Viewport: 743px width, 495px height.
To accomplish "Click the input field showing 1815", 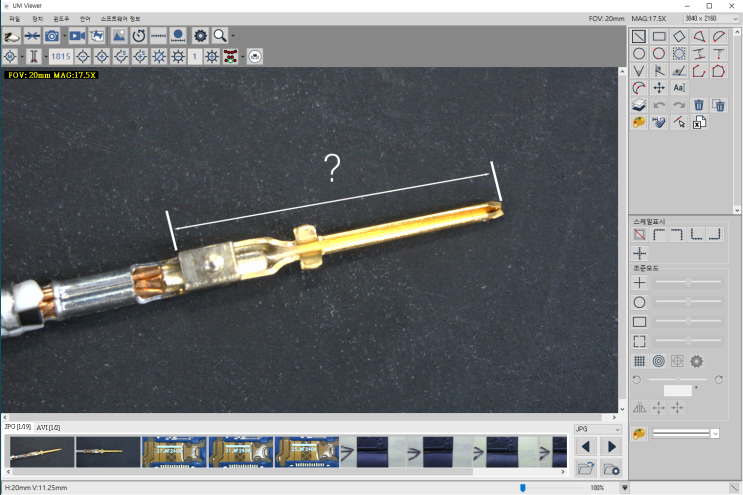I will [x=61, y=57].
